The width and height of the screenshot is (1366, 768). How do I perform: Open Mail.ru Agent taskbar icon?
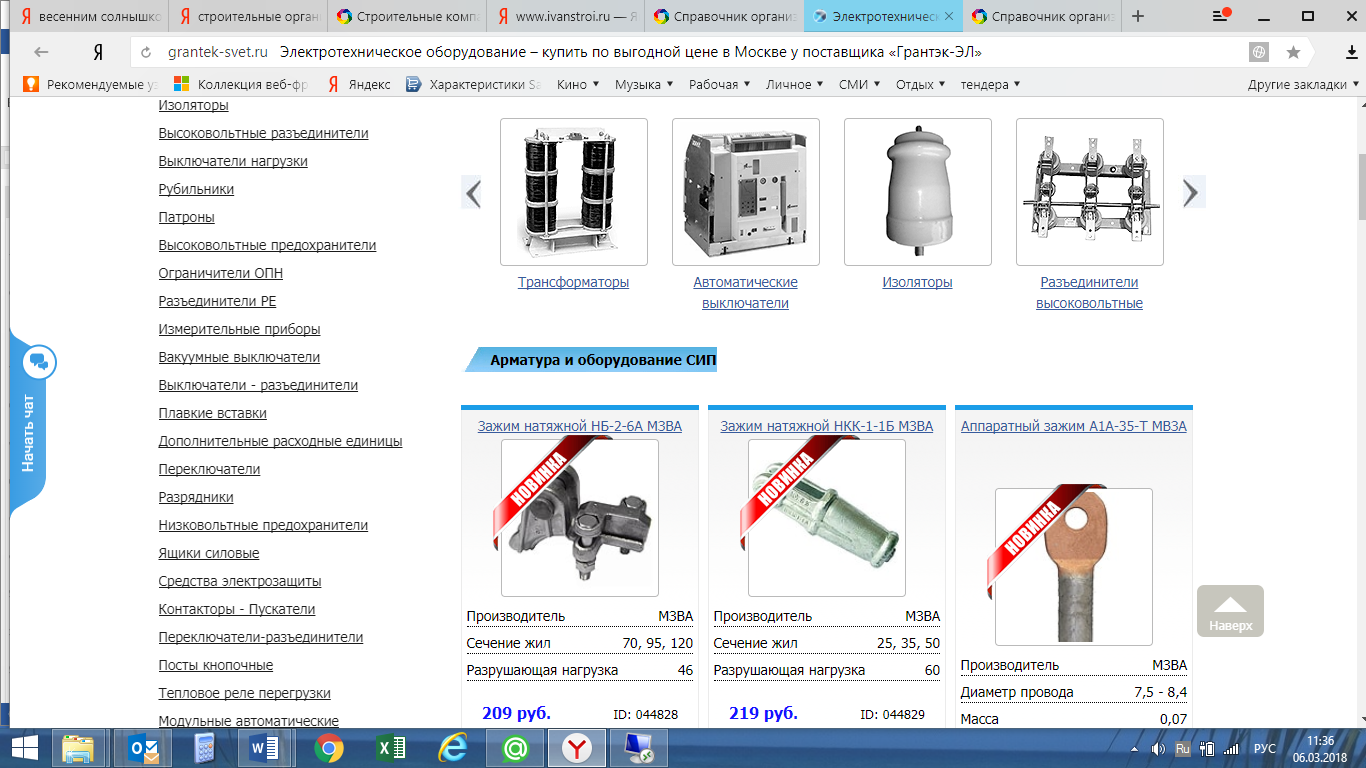[x=515, y=747]
